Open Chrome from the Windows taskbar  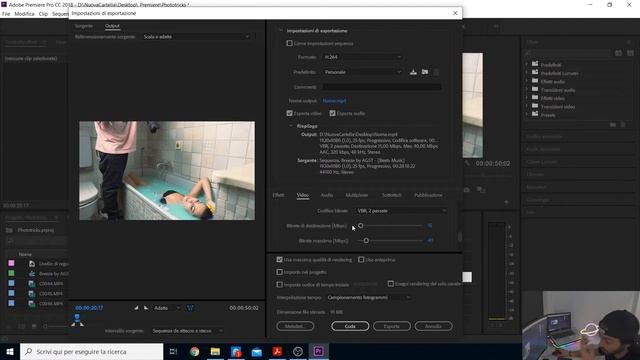pos(195,351)
